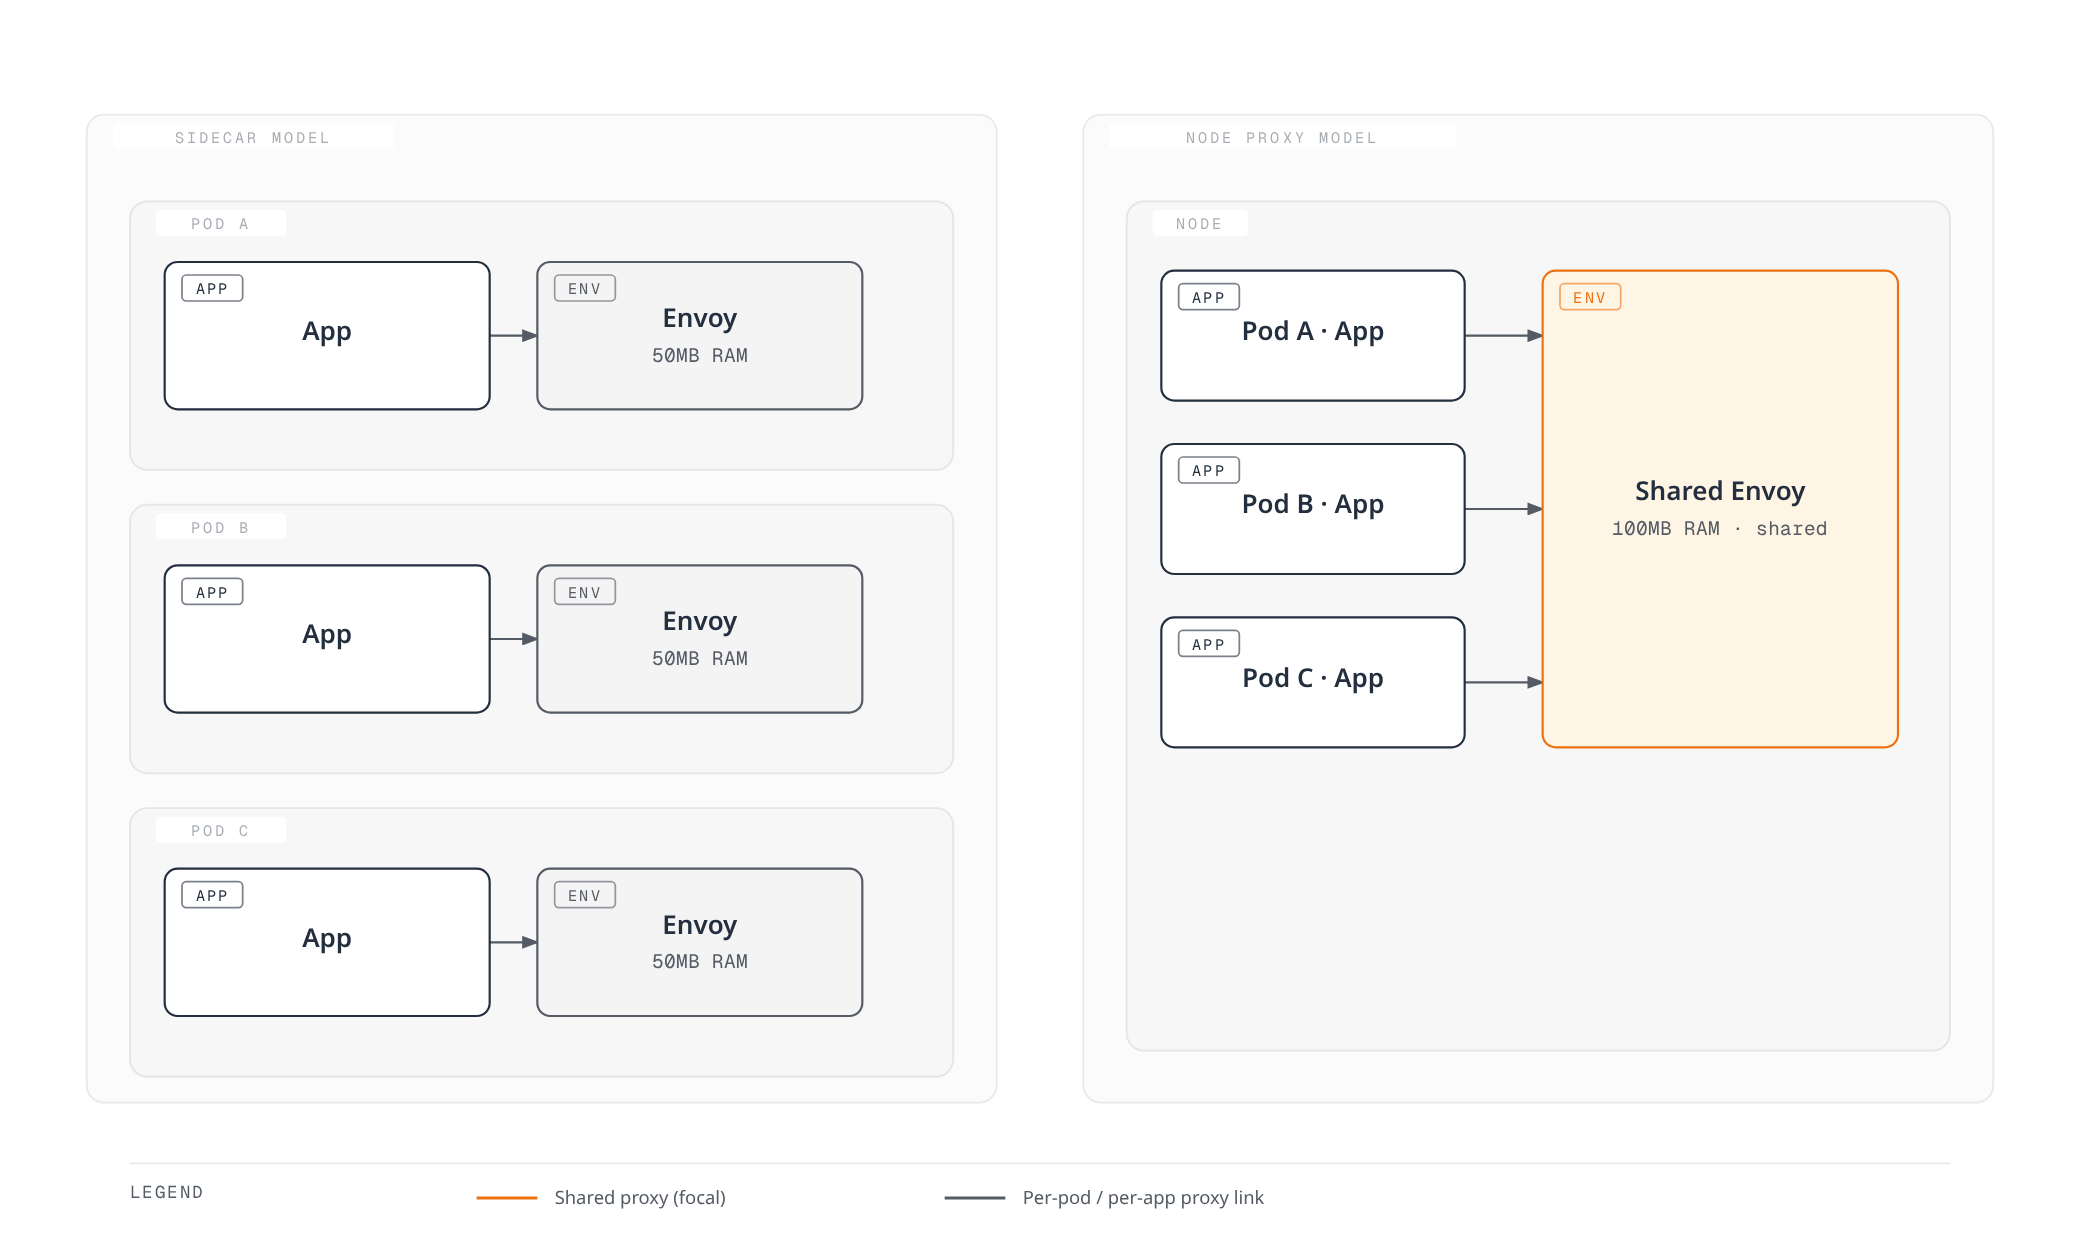Viewport: 2080px width, 1258px height.
Task: Click the Shared Envoy title text
Action: pos(1720,491)
